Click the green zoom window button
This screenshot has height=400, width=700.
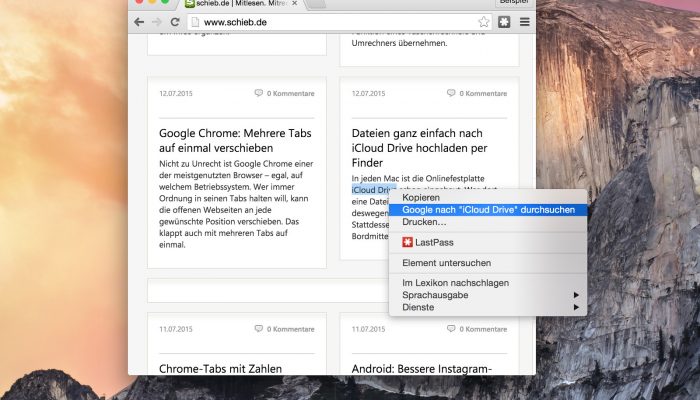pos(165,1)
